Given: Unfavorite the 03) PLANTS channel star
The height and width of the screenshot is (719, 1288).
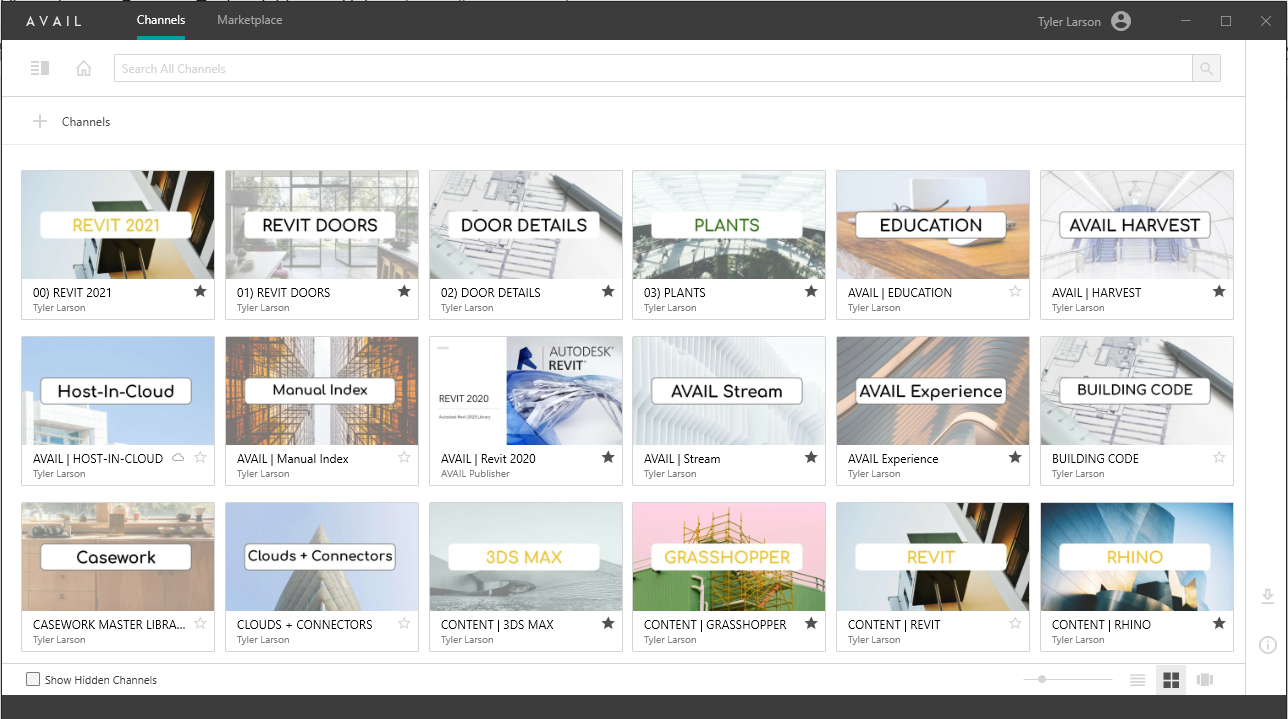Looking at the screenshot, I should [x=811, y=291].
